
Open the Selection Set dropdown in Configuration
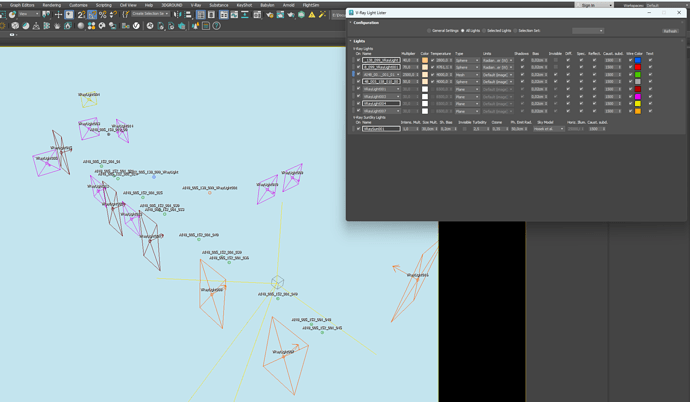tap(588, 31)
